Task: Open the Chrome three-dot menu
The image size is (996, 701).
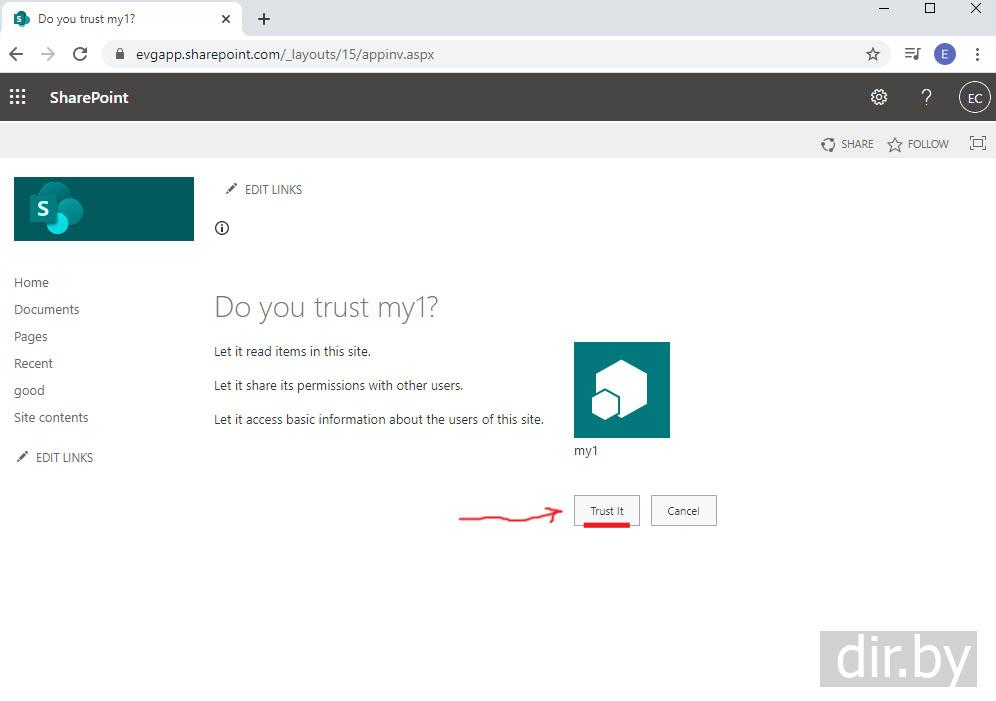Action: 977,54
